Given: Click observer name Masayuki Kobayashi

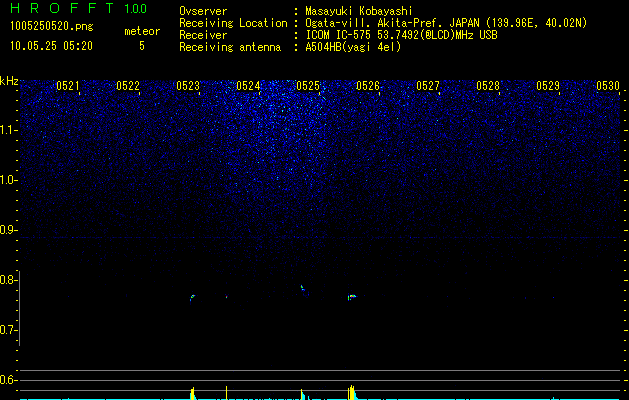Looking at the screenshot, I should (x=359, y=12).
